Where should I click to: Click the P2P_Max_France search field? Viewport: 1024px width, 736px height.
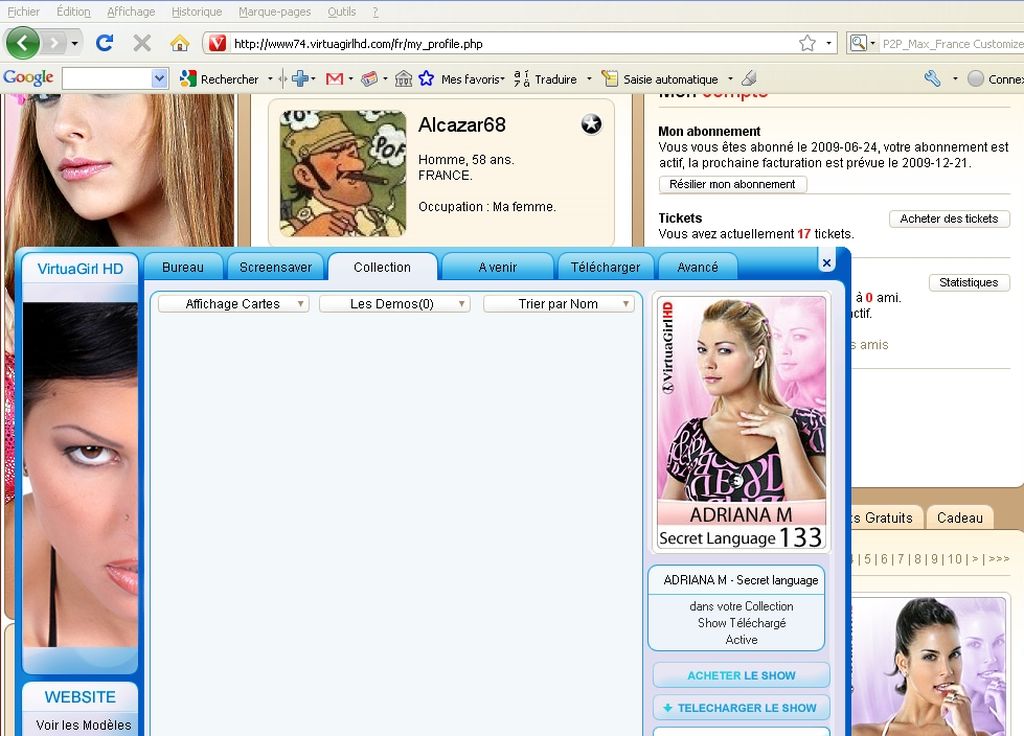click(952, 44)
